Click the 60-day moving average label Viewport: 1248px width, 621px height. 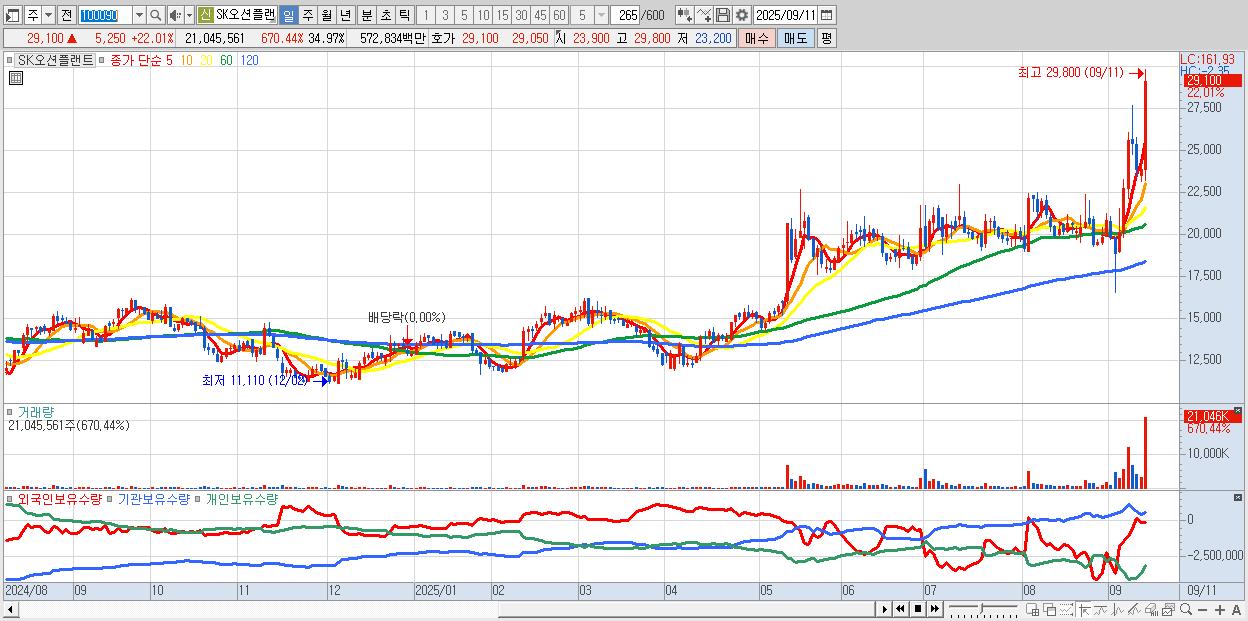227,60
